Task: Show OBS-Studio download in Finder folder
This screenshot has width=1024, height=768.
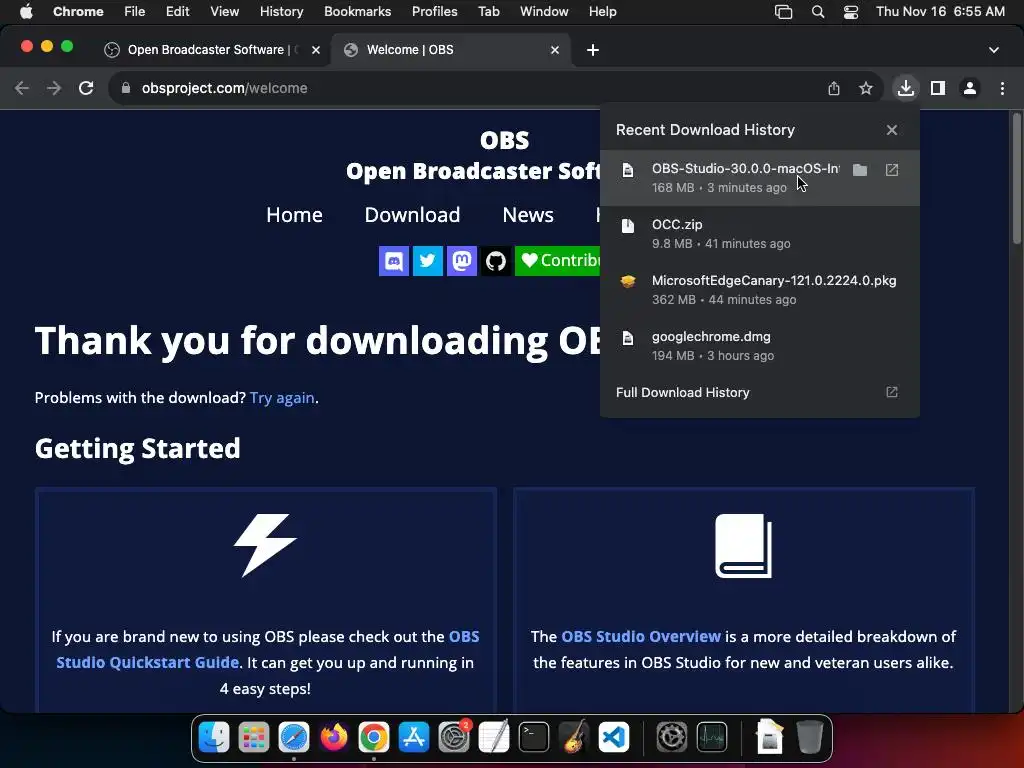Action: pos(860,170)
